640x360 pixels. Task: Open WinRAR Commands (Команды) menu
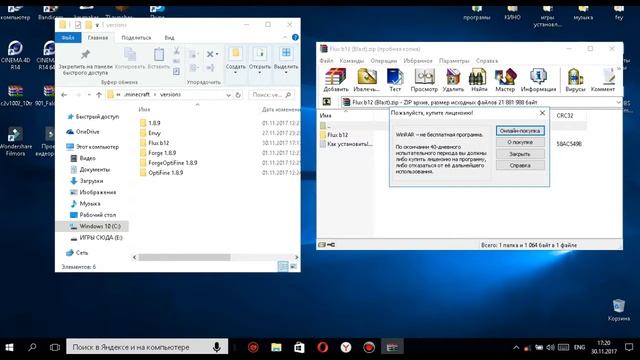[351, 60]
